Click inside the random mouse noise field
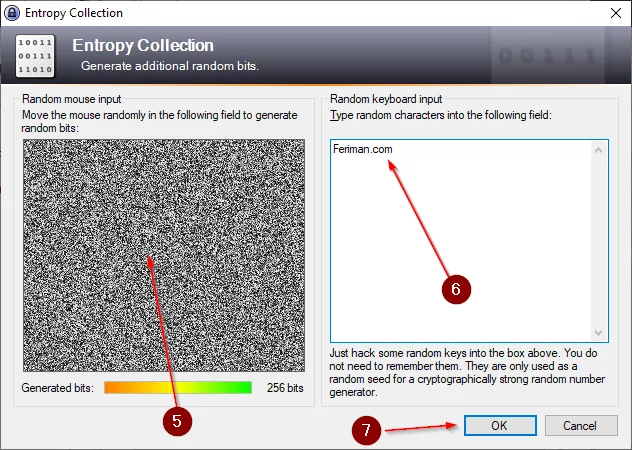The height and width of the screenshot is (450, 632). [164, 255]
